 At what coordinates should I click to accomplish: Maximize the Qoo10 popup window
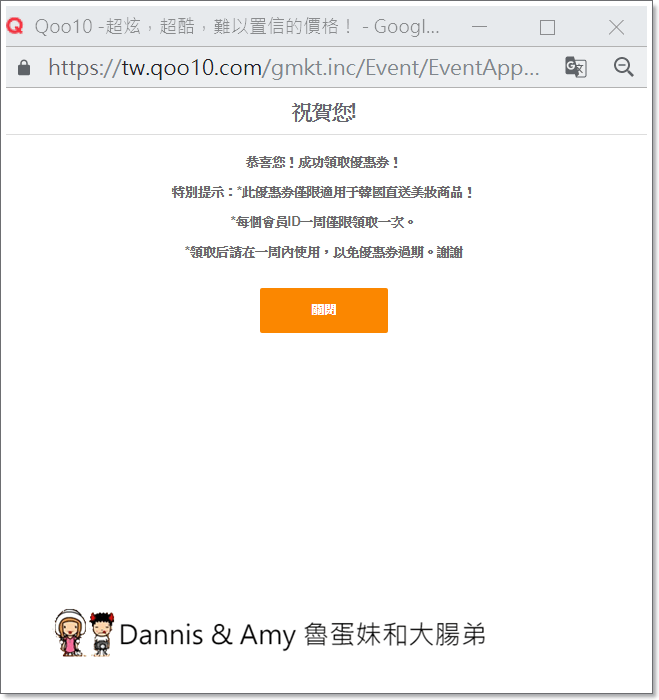[547, 27]
